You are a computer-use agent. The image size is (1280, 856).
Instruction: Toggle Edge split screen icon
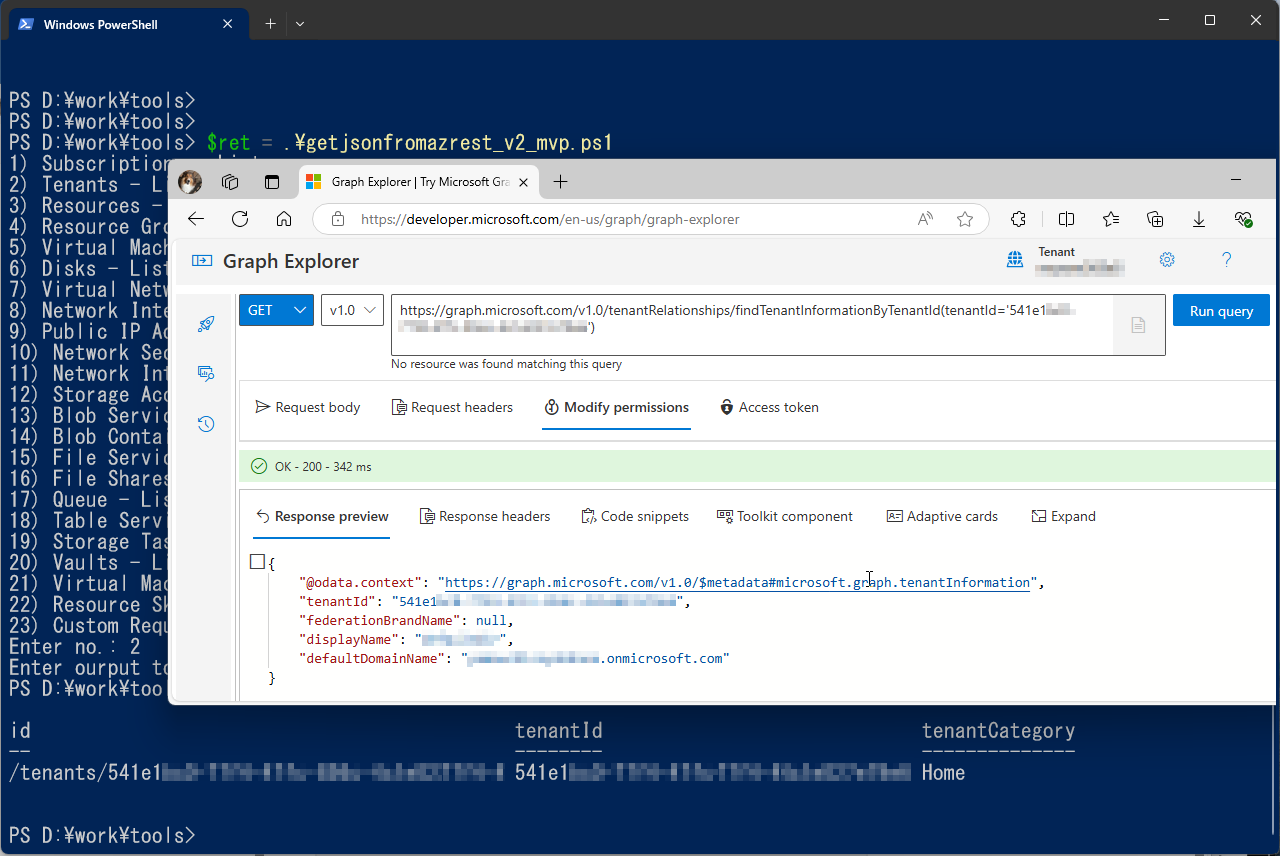click(x=1067, y=219)
